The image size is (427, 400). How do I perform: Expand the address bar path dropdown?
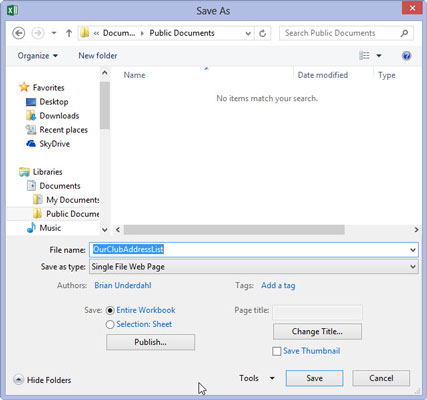[248, 33]
